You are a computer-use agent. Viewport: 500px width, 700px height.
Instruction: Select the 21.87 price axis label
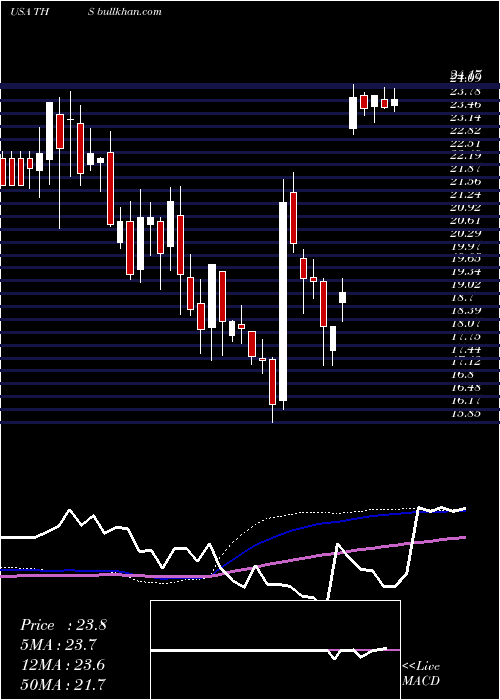click(465, 168)
